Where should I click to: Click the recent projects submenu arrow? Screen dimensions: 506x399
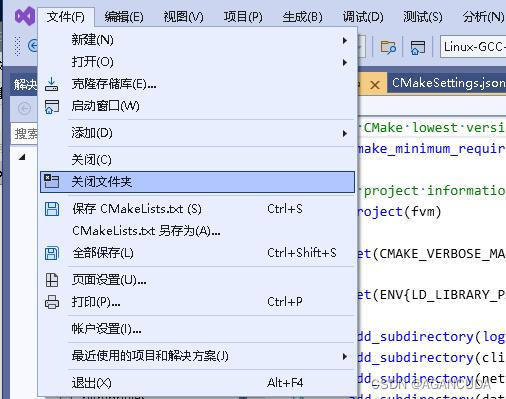point(345,357)
